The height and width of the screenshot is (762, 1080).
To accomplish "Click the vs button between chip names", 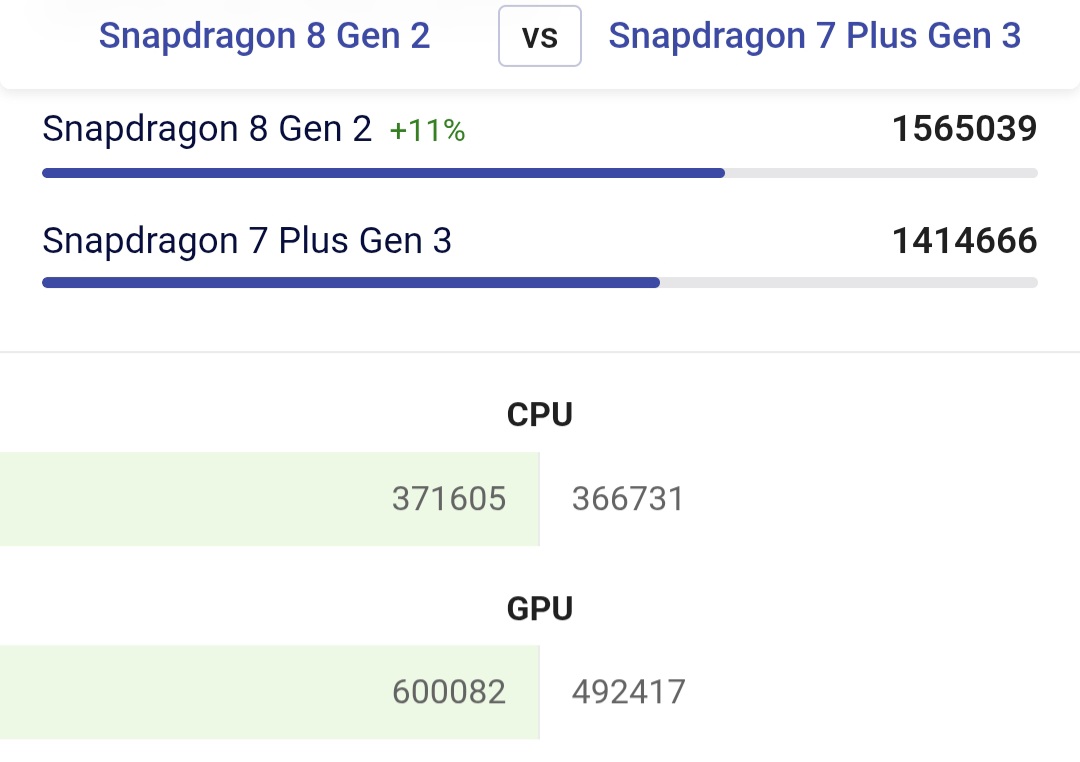I will click(540, 38).
